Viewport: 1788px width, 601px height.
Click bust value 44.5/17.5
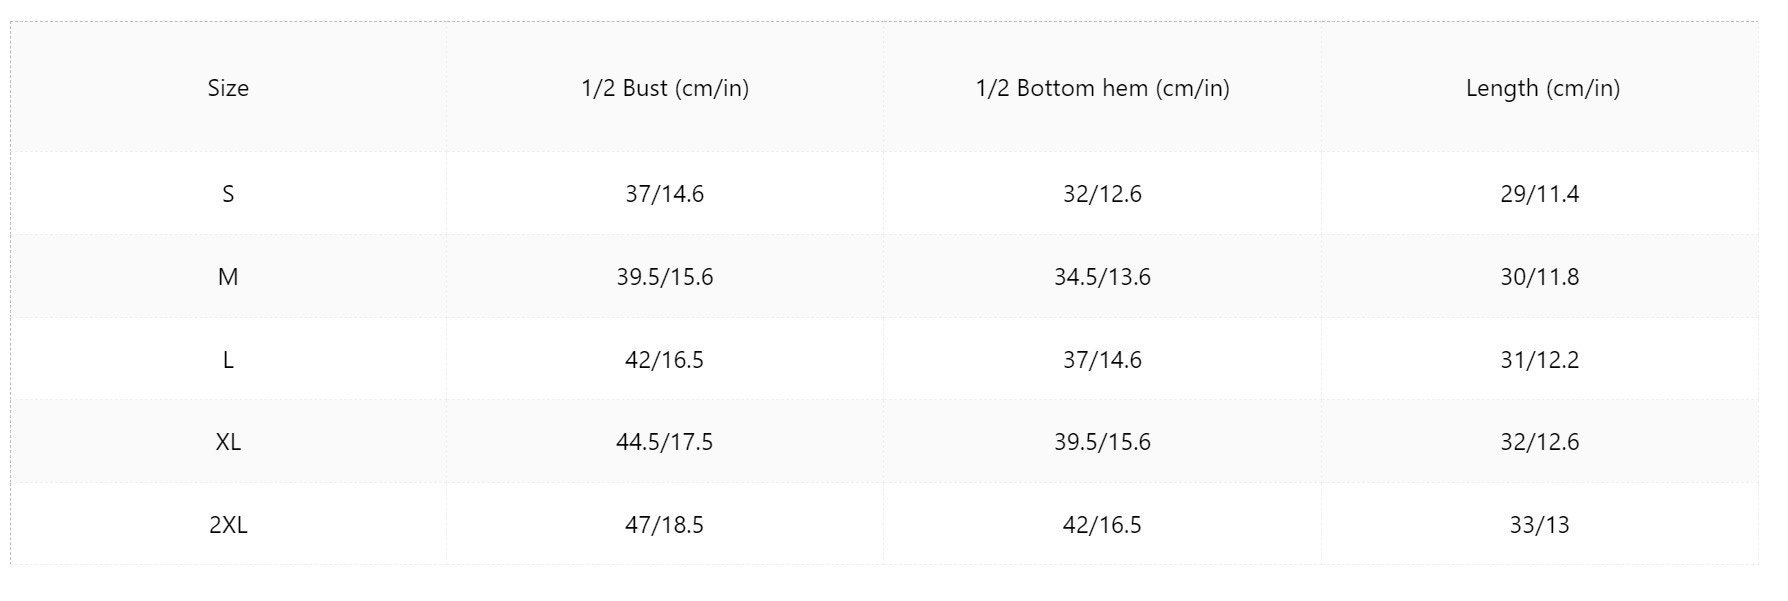pos(665,442)
